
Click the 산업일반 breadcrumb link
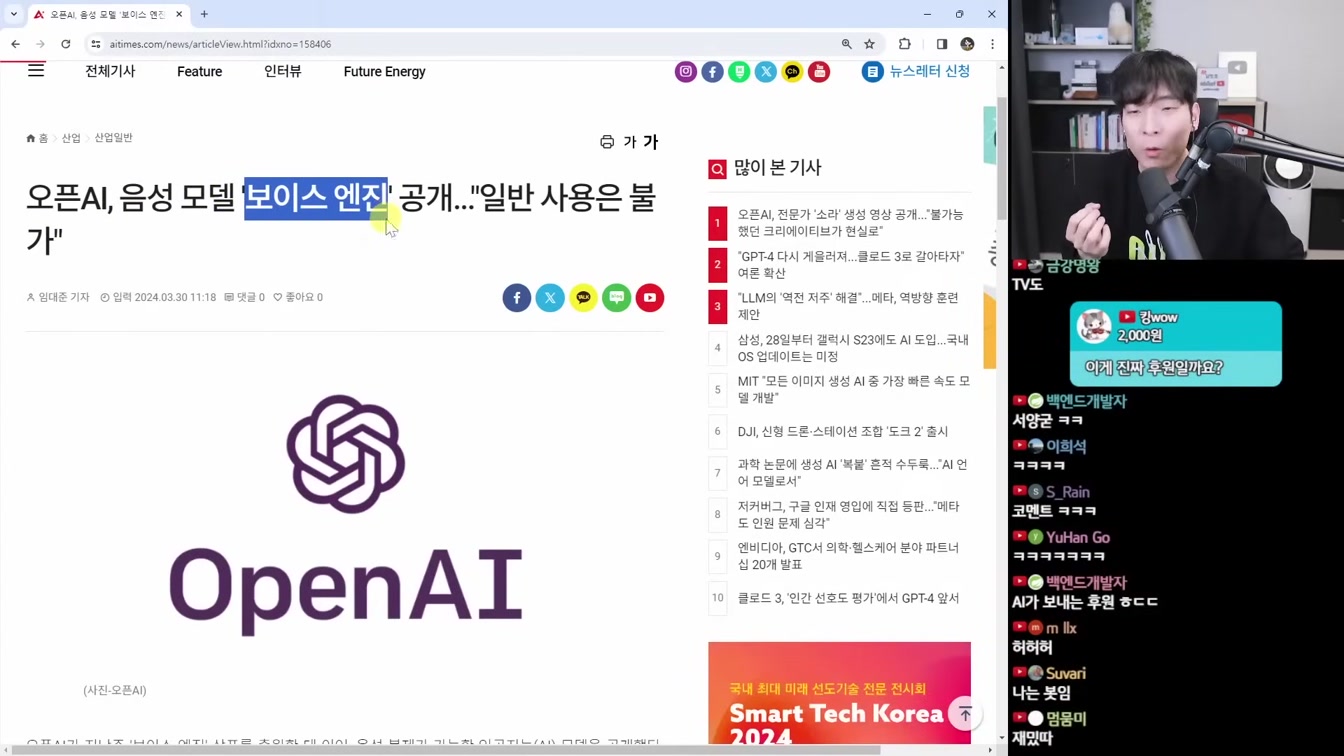[113, 138]
